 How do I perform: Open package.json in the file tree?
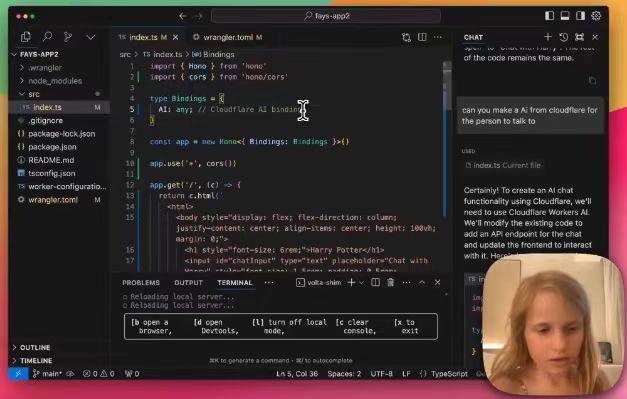pos(52,147)
